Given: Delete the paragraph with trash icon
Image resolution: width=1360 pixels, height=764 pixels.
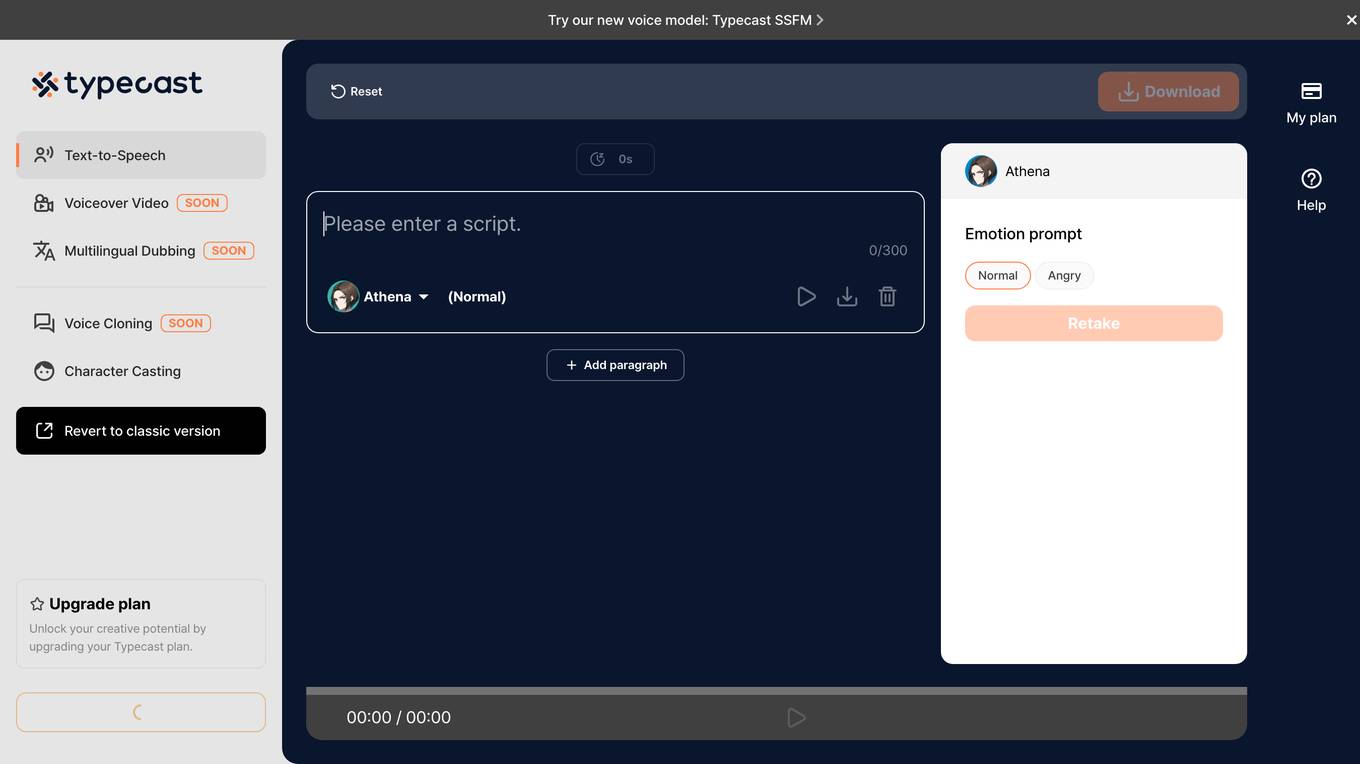Looking at the screenshot, I should pos(887,297).
